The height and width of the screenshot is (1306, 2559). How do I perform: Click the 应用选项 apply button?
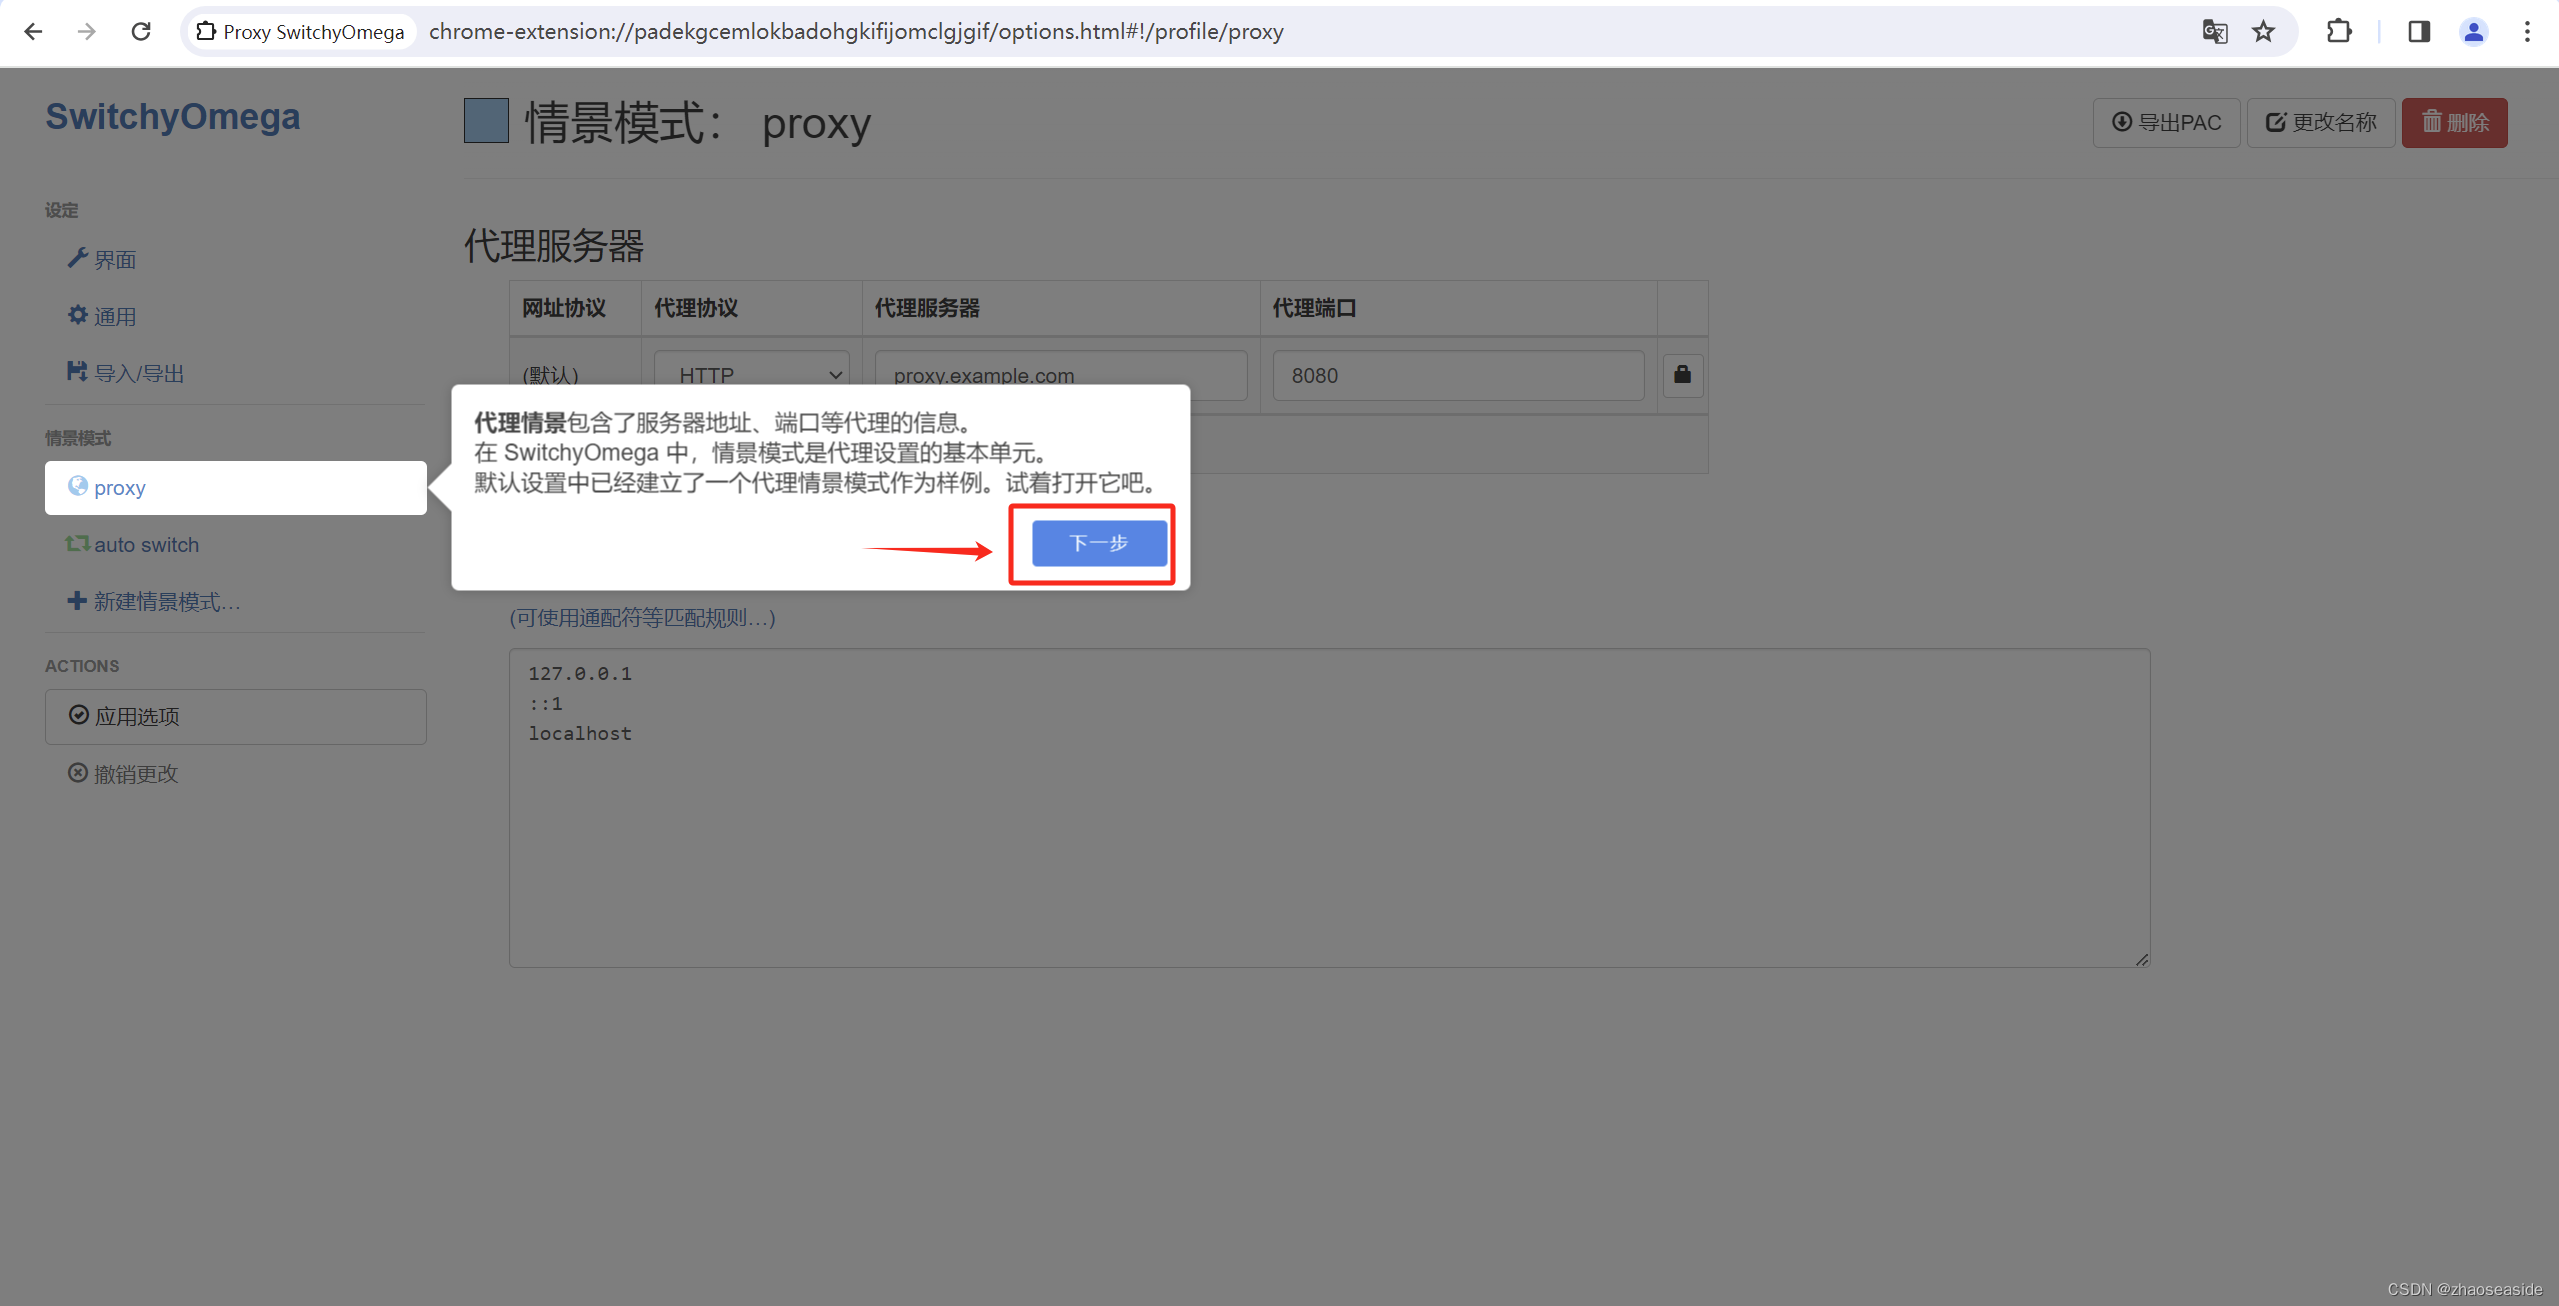tap(236, 717)
